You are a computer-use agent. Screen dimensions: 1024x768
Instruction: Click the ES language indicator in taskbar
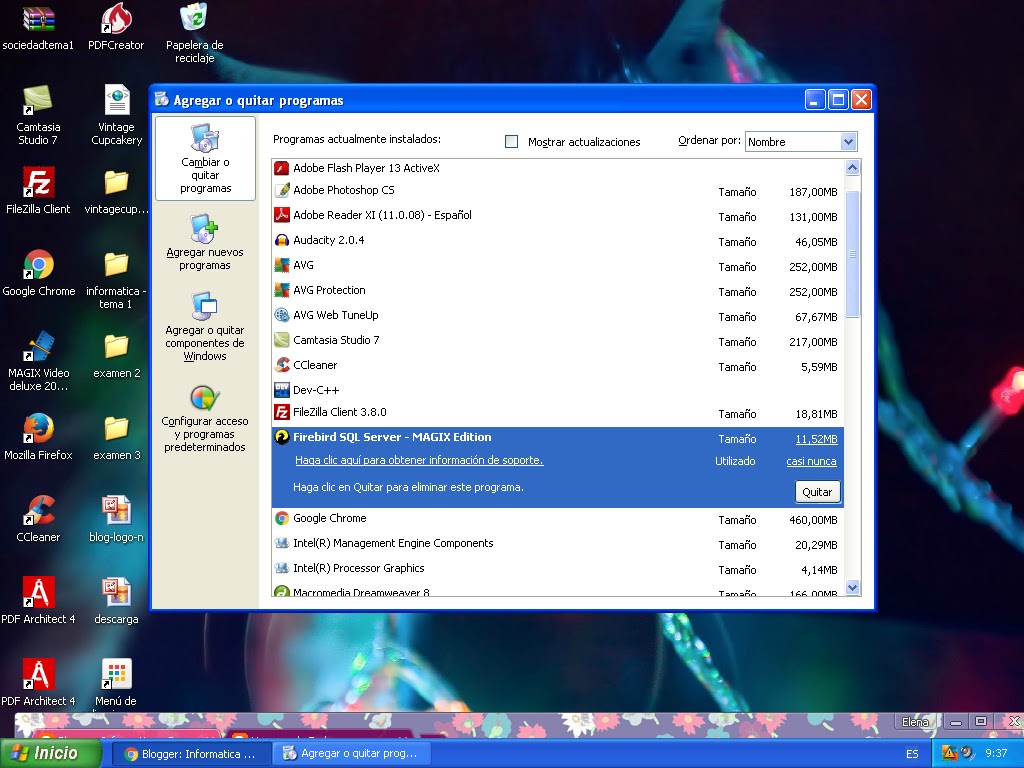coord(912,754)
